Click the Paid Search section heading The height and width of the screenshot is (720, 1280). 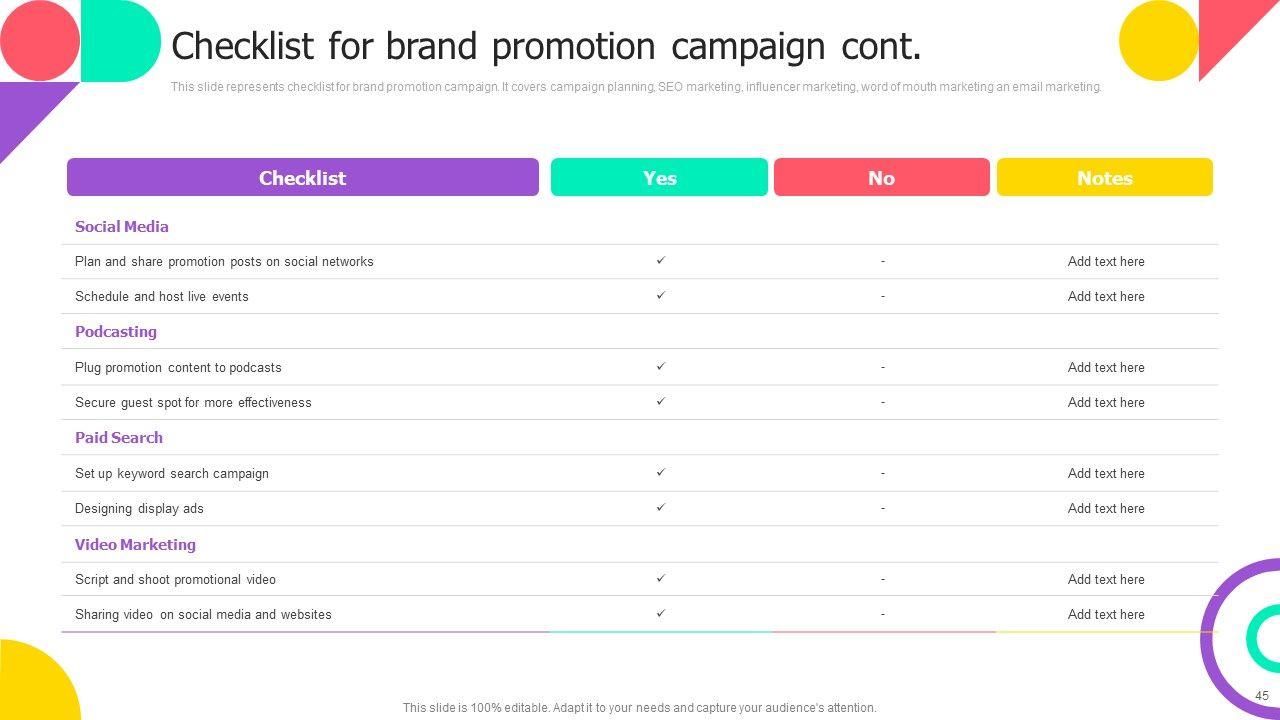[x=119, y=438]
